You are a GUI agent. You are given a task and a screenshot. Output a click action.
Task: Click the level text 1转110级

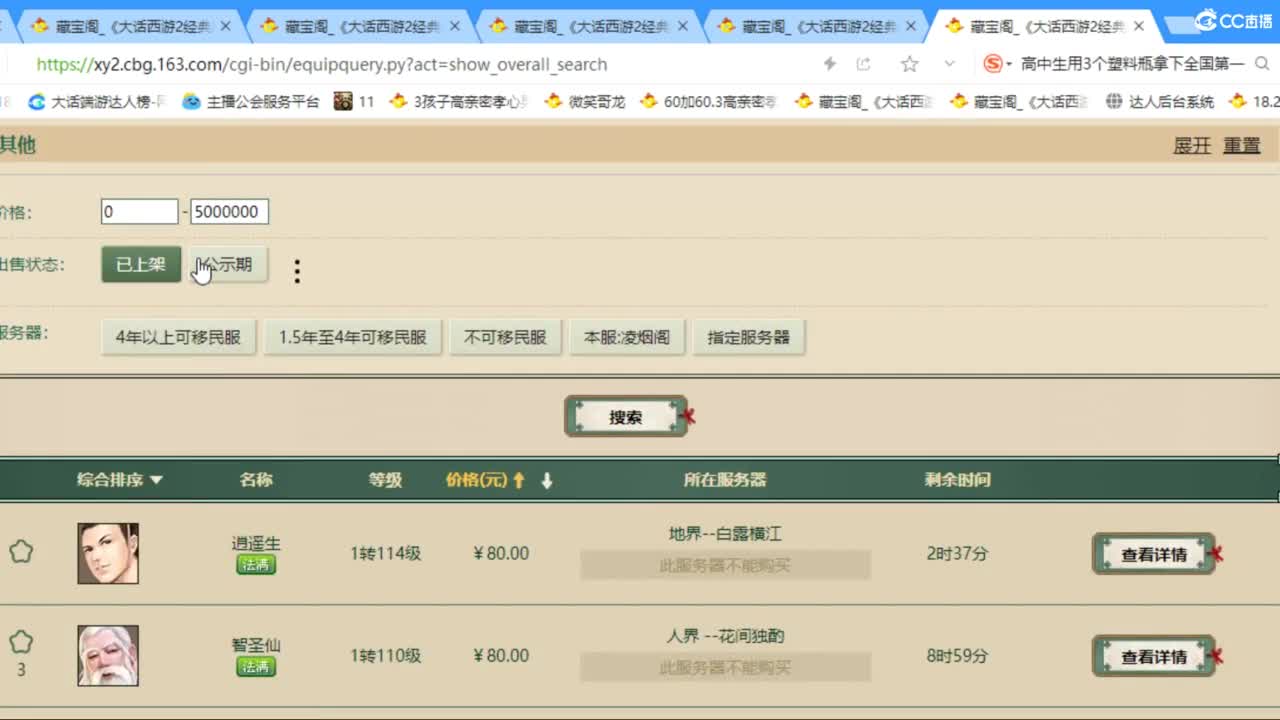point(385,656)
